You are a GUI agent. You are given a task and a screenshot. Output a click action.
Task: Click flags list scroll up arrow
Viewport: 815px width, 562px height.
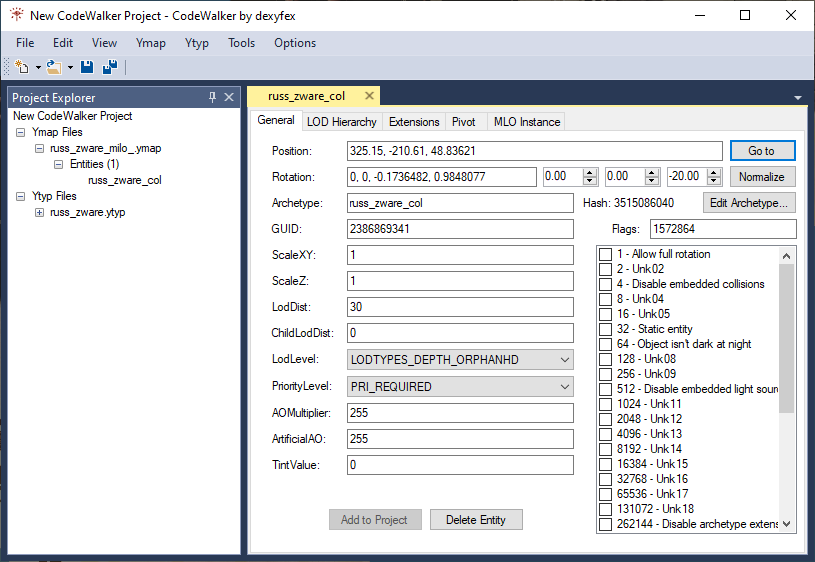point(786,256)
